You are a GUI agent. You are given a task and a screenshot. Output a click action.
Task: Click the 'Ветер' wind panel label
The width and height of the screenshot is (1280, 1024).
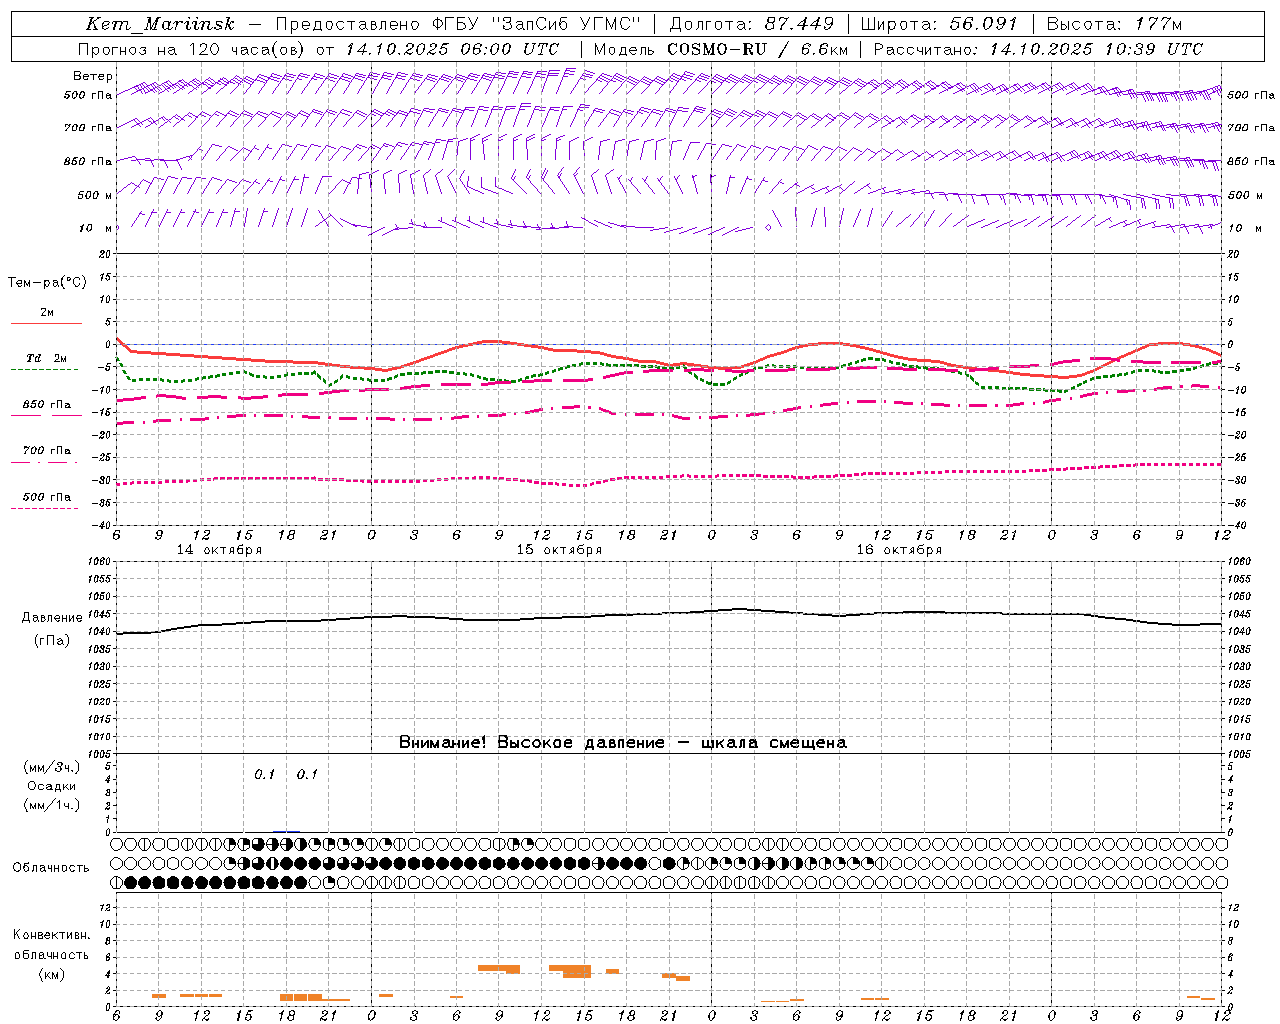(92, 76)
